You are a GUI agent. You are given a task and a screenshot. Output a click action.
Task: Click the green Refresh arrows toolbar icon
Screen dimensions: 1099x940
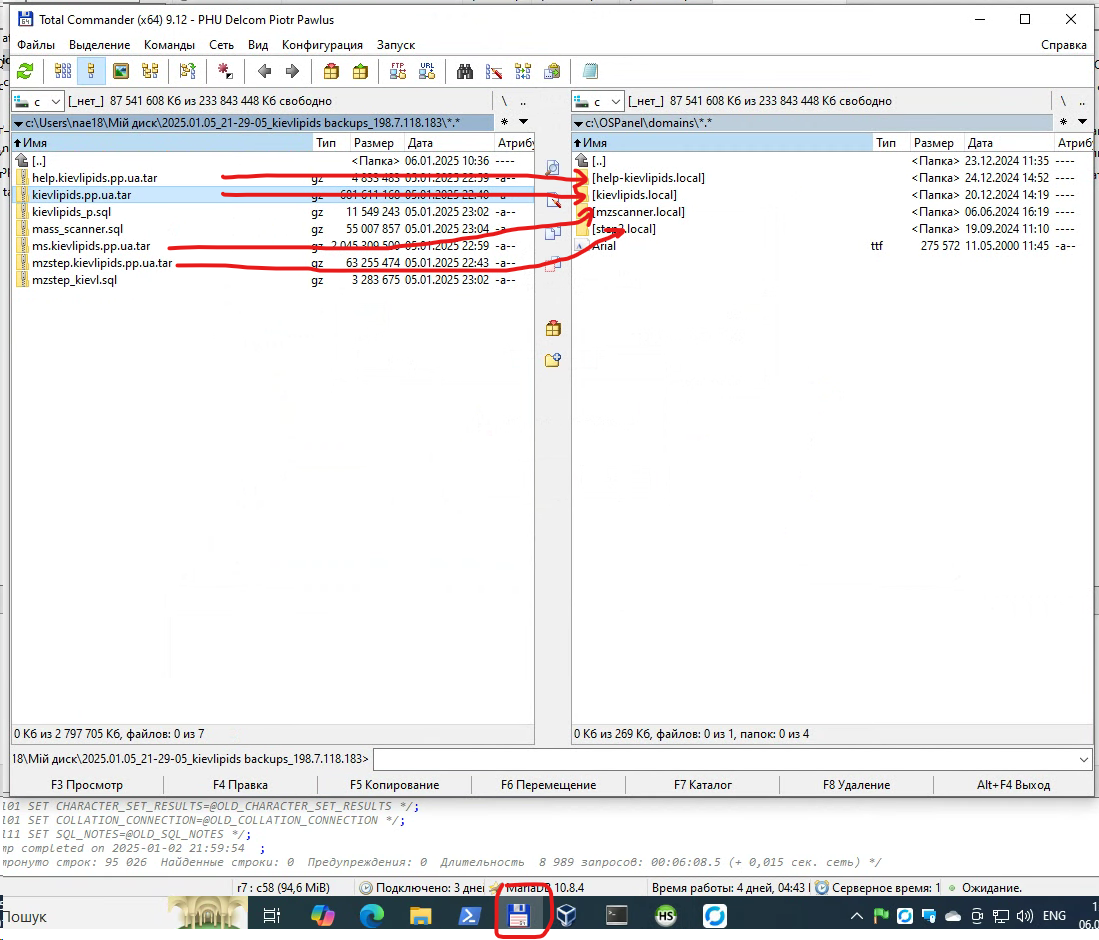point(25,71)
